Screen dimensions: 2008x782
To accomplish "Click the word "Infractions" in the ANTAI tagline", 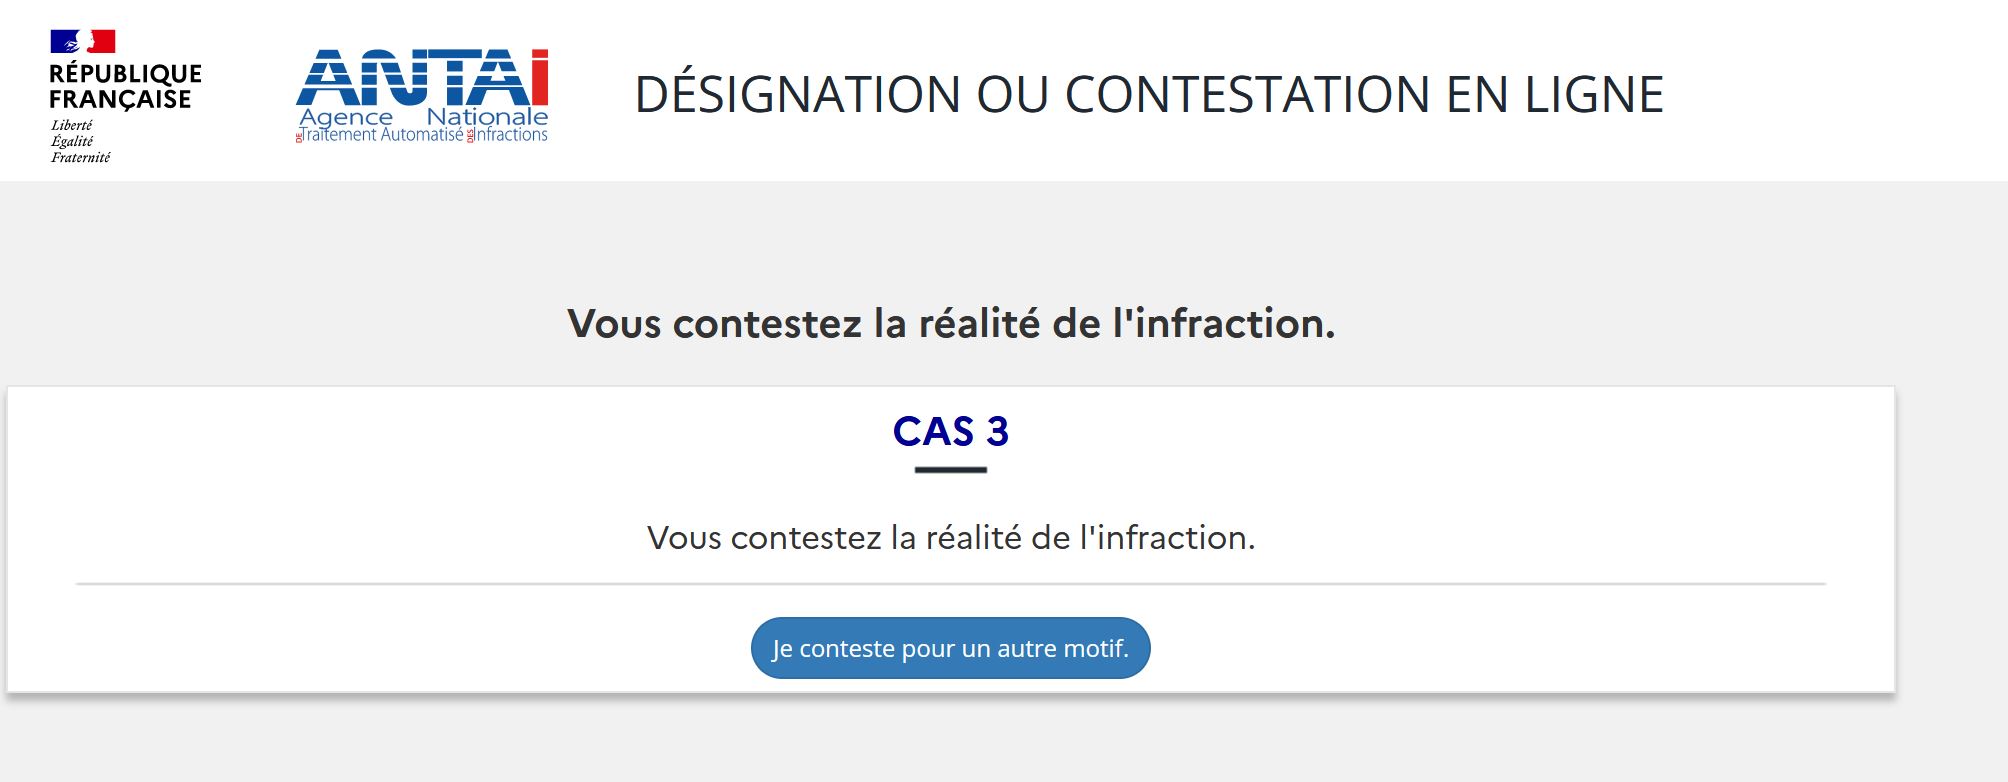I will point(512,135).
